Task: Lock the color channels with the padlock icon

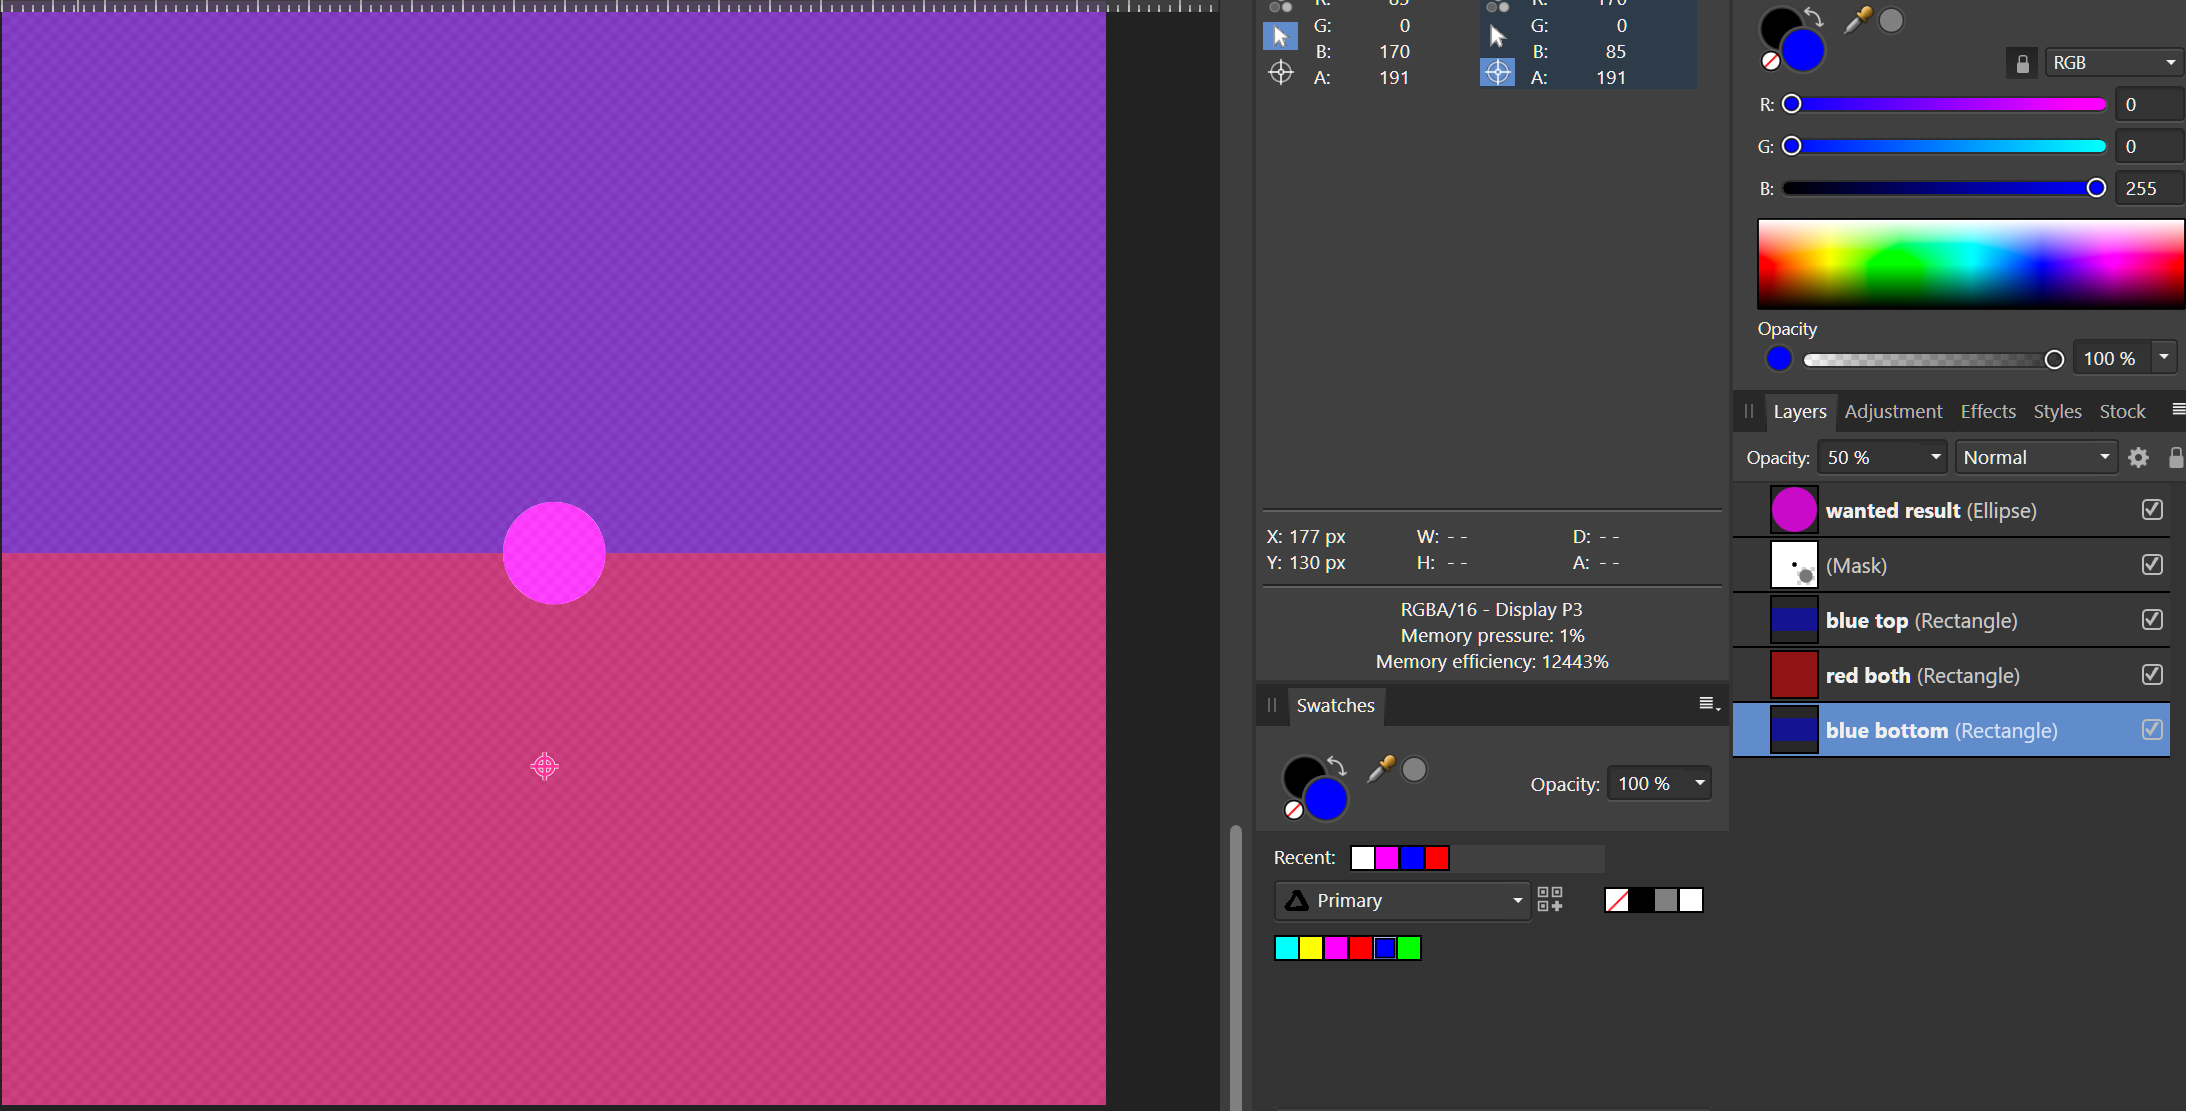Action: pos(2022,62)
